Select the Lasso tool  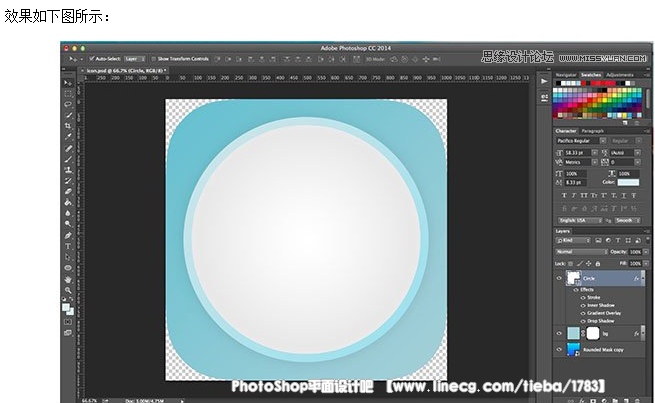pyautogui.click(x=68, y=104)
